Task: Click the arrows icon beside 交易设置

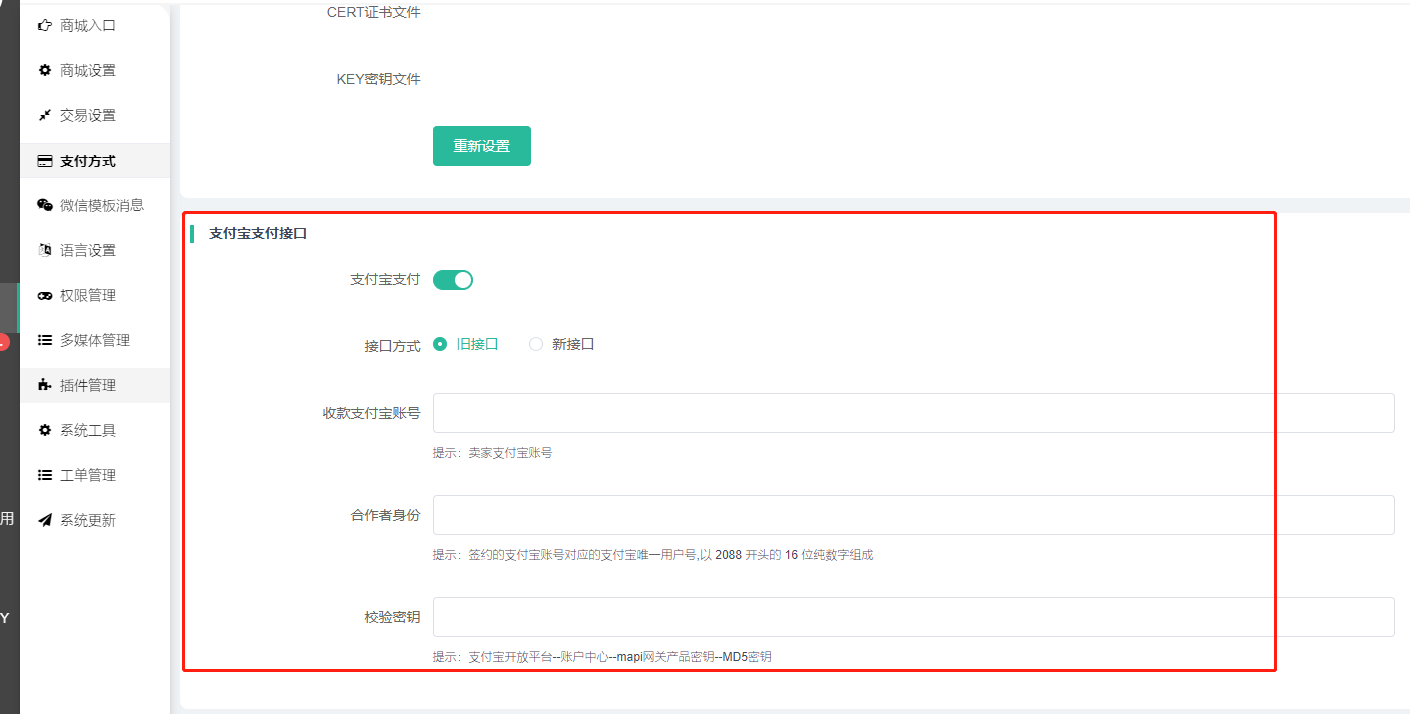Action: coord(44,115)
